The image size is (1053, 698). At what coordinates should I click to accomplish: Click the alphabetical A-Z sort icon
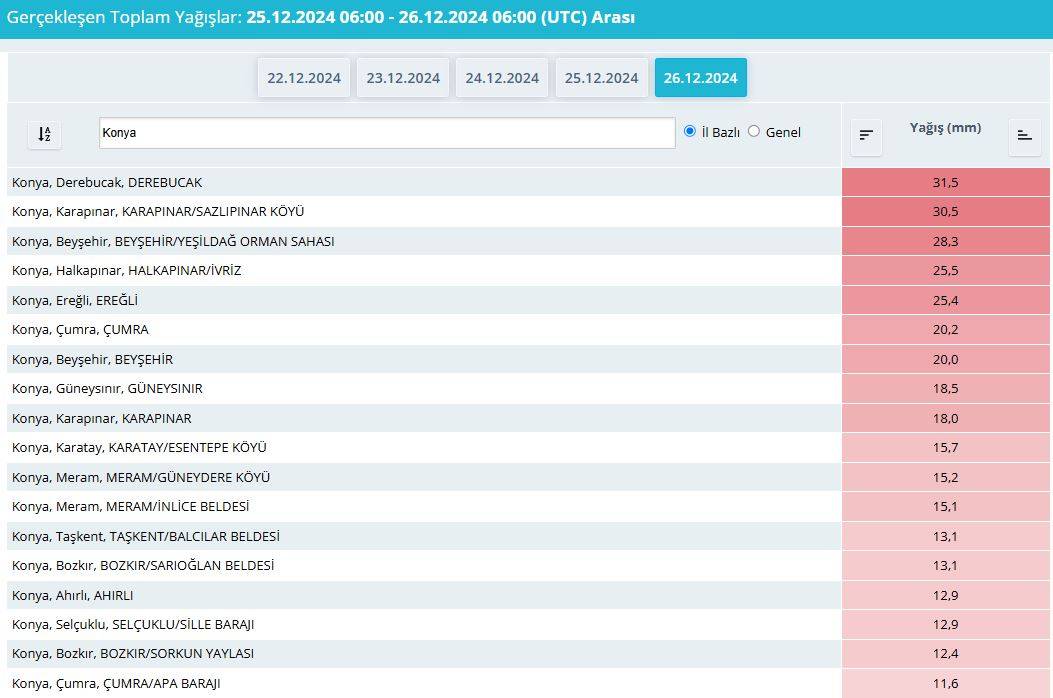pos(44,134)
